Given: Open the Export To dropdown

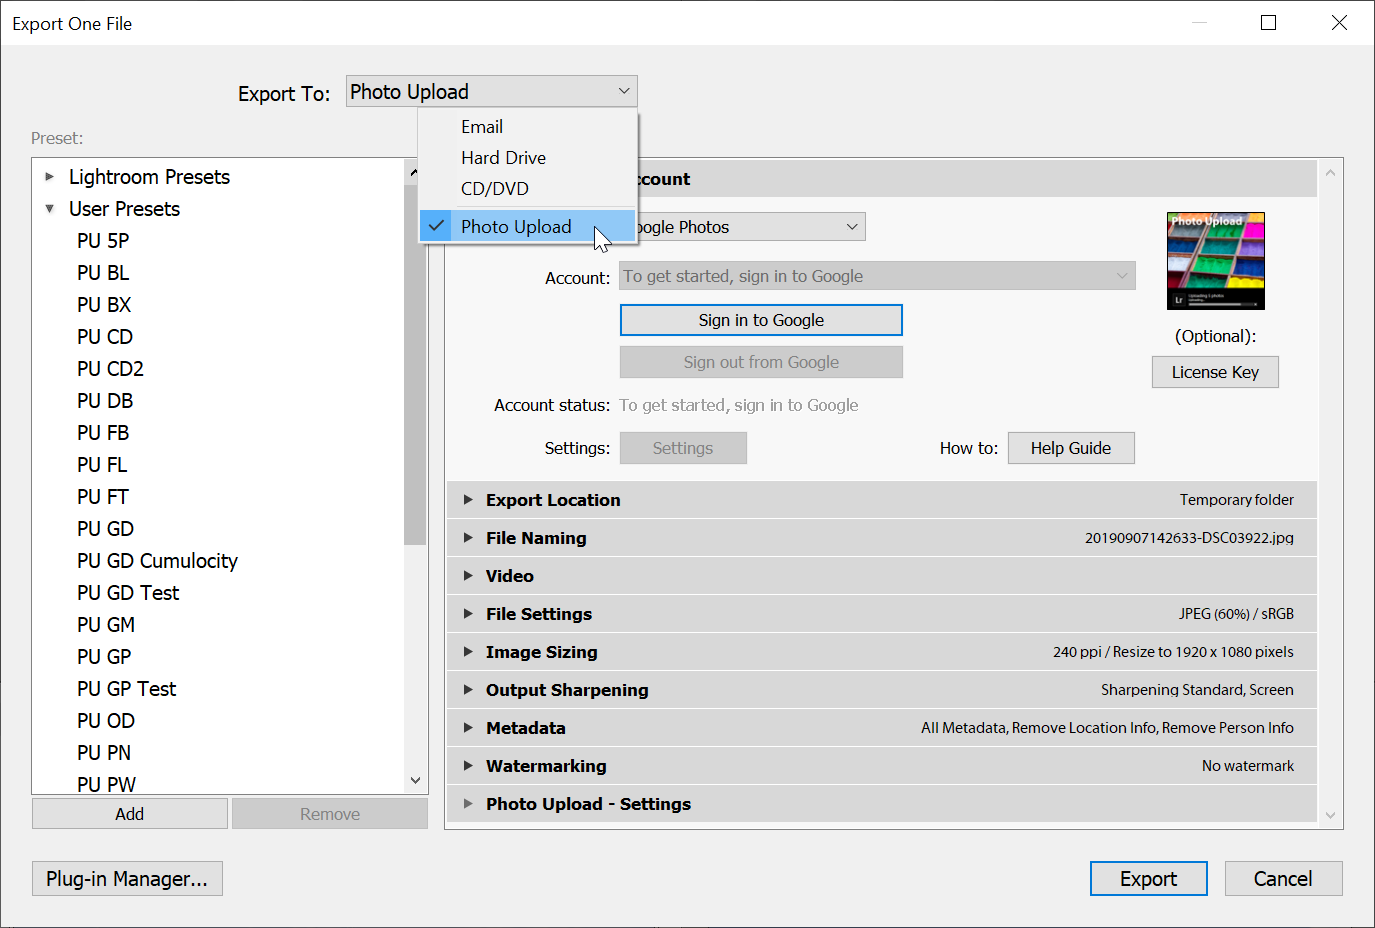Looking at the screenshot, I should pyautogui.click(x=491, y=92).
